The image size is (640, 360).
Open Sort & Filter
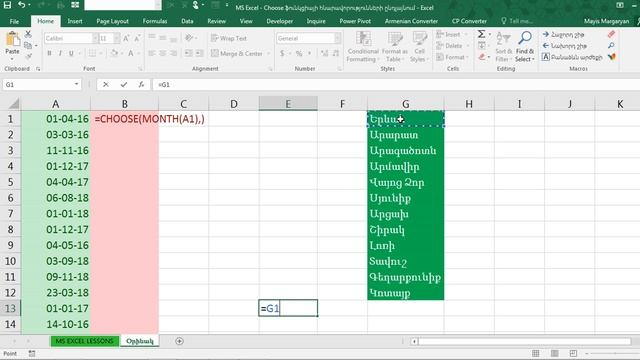(x=503, y=47)
